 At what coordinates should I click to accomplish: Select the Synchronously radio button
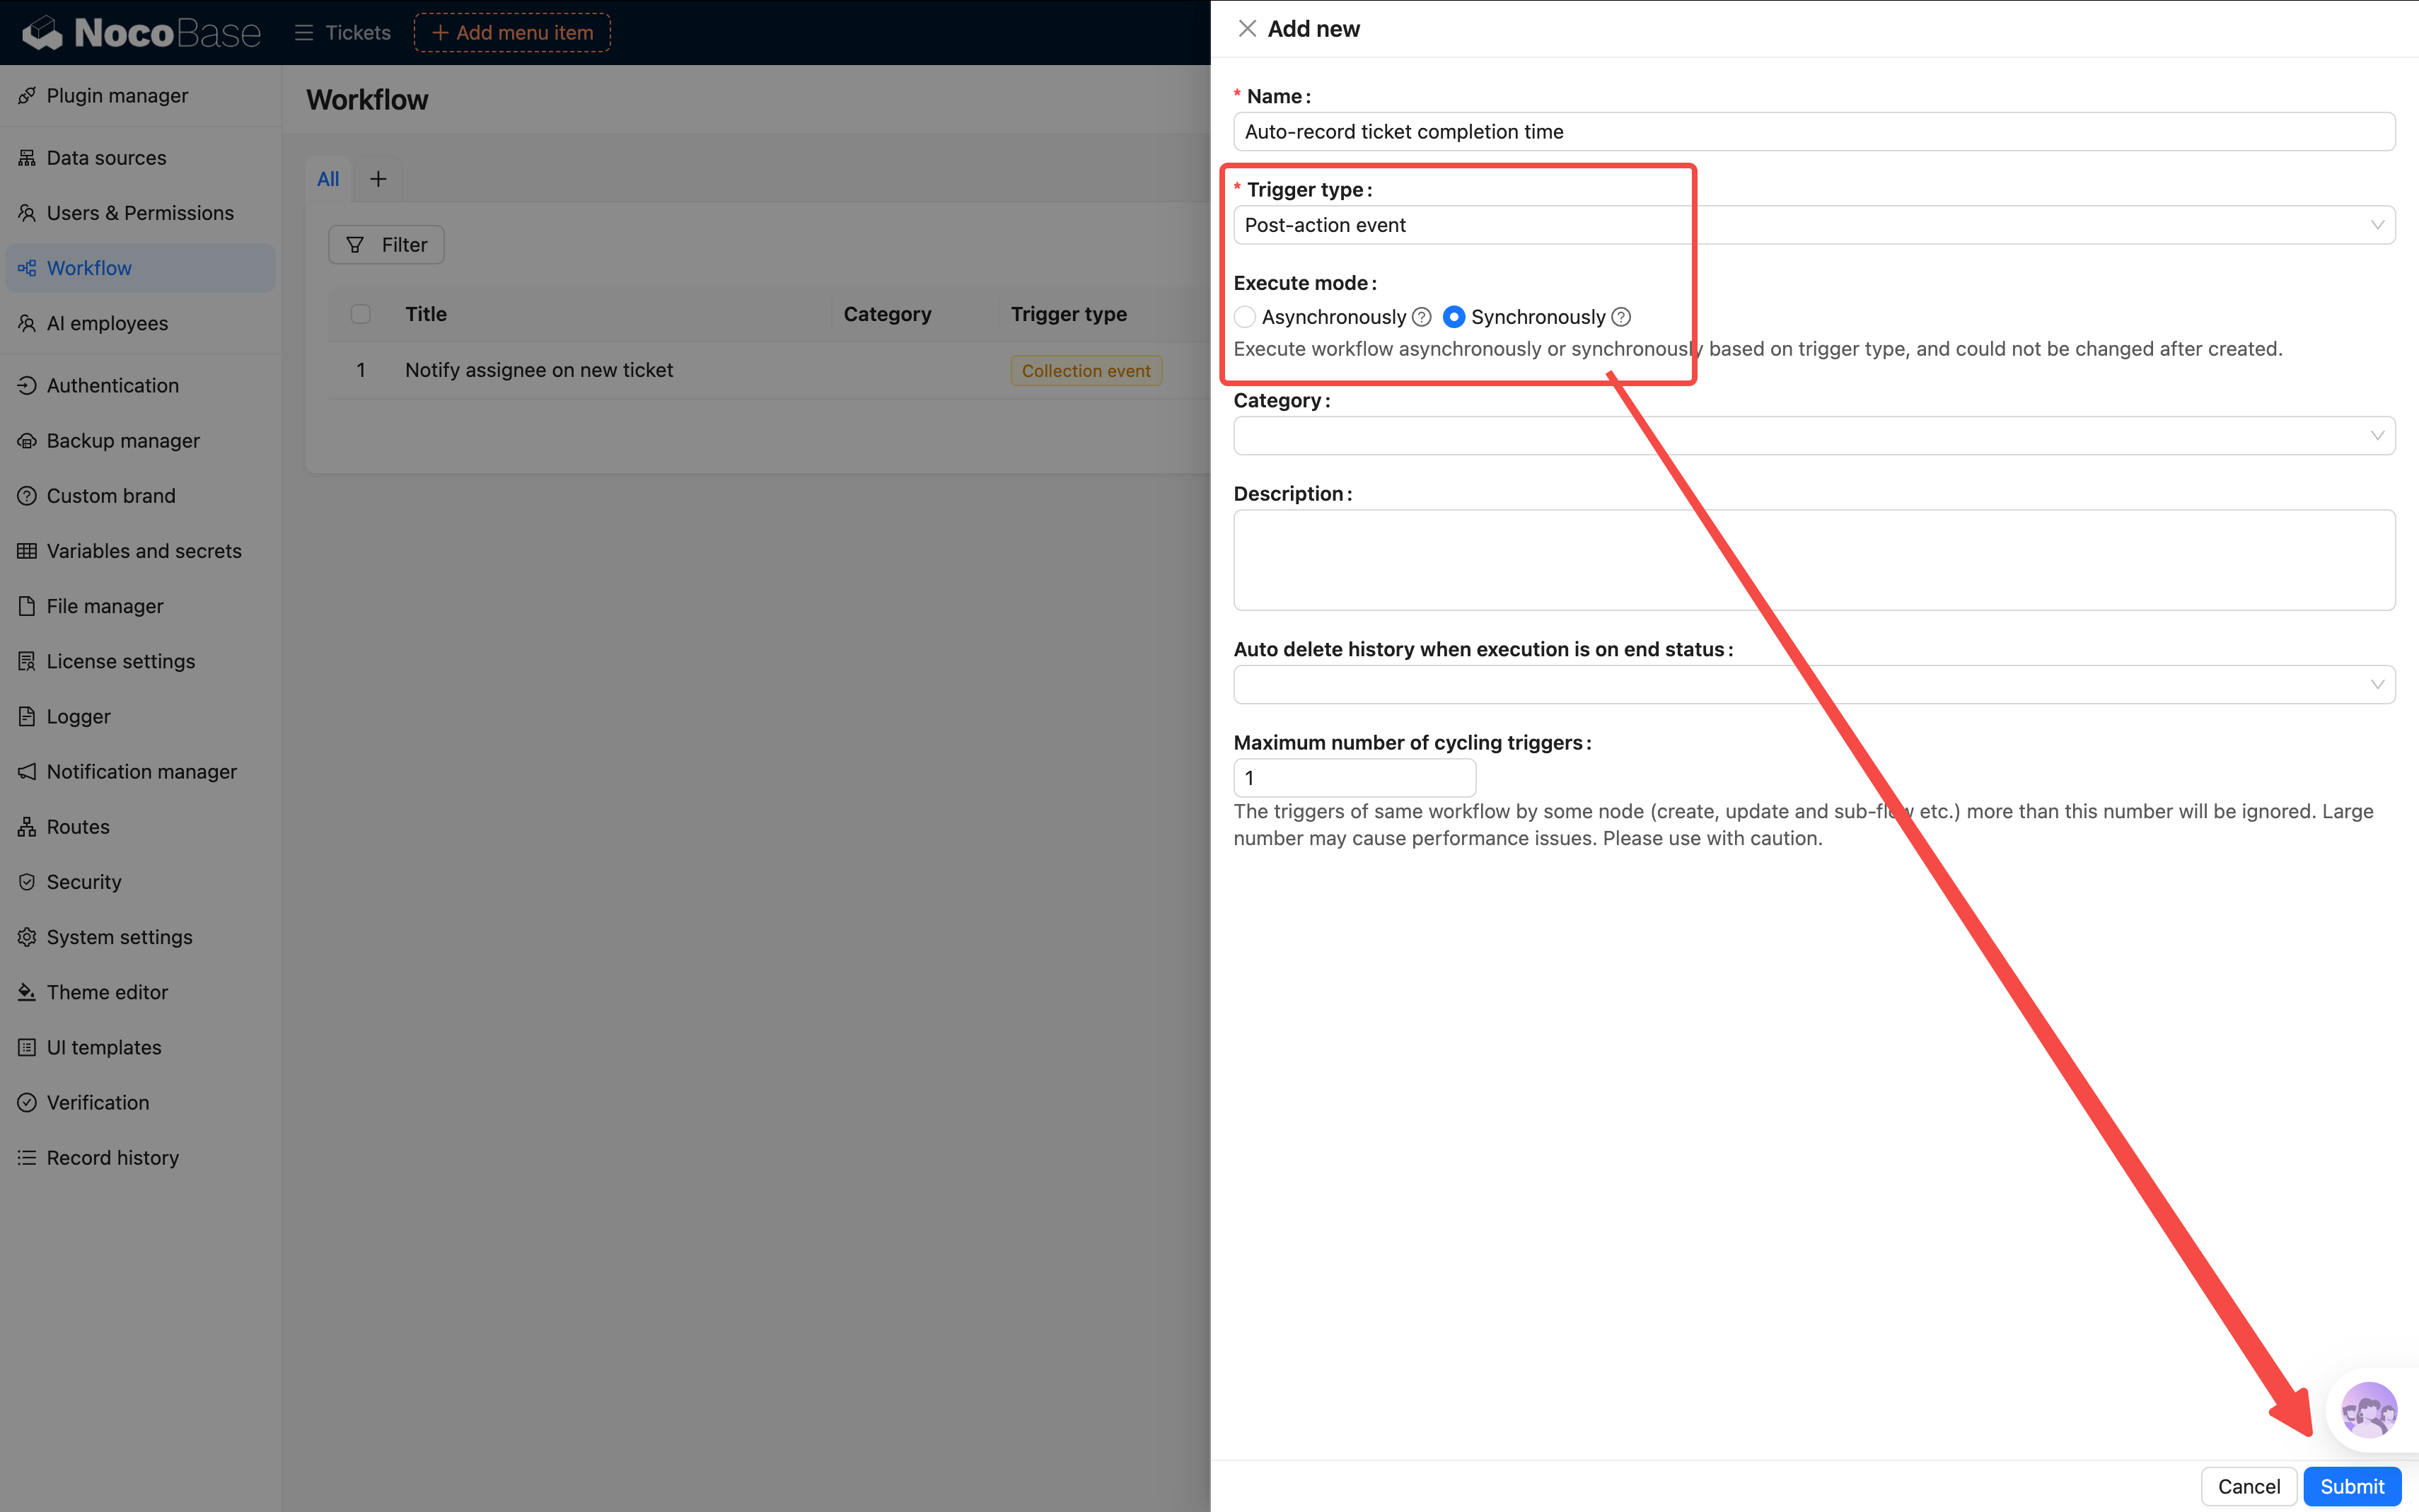pyautogui.click(x=1454, y=317)
